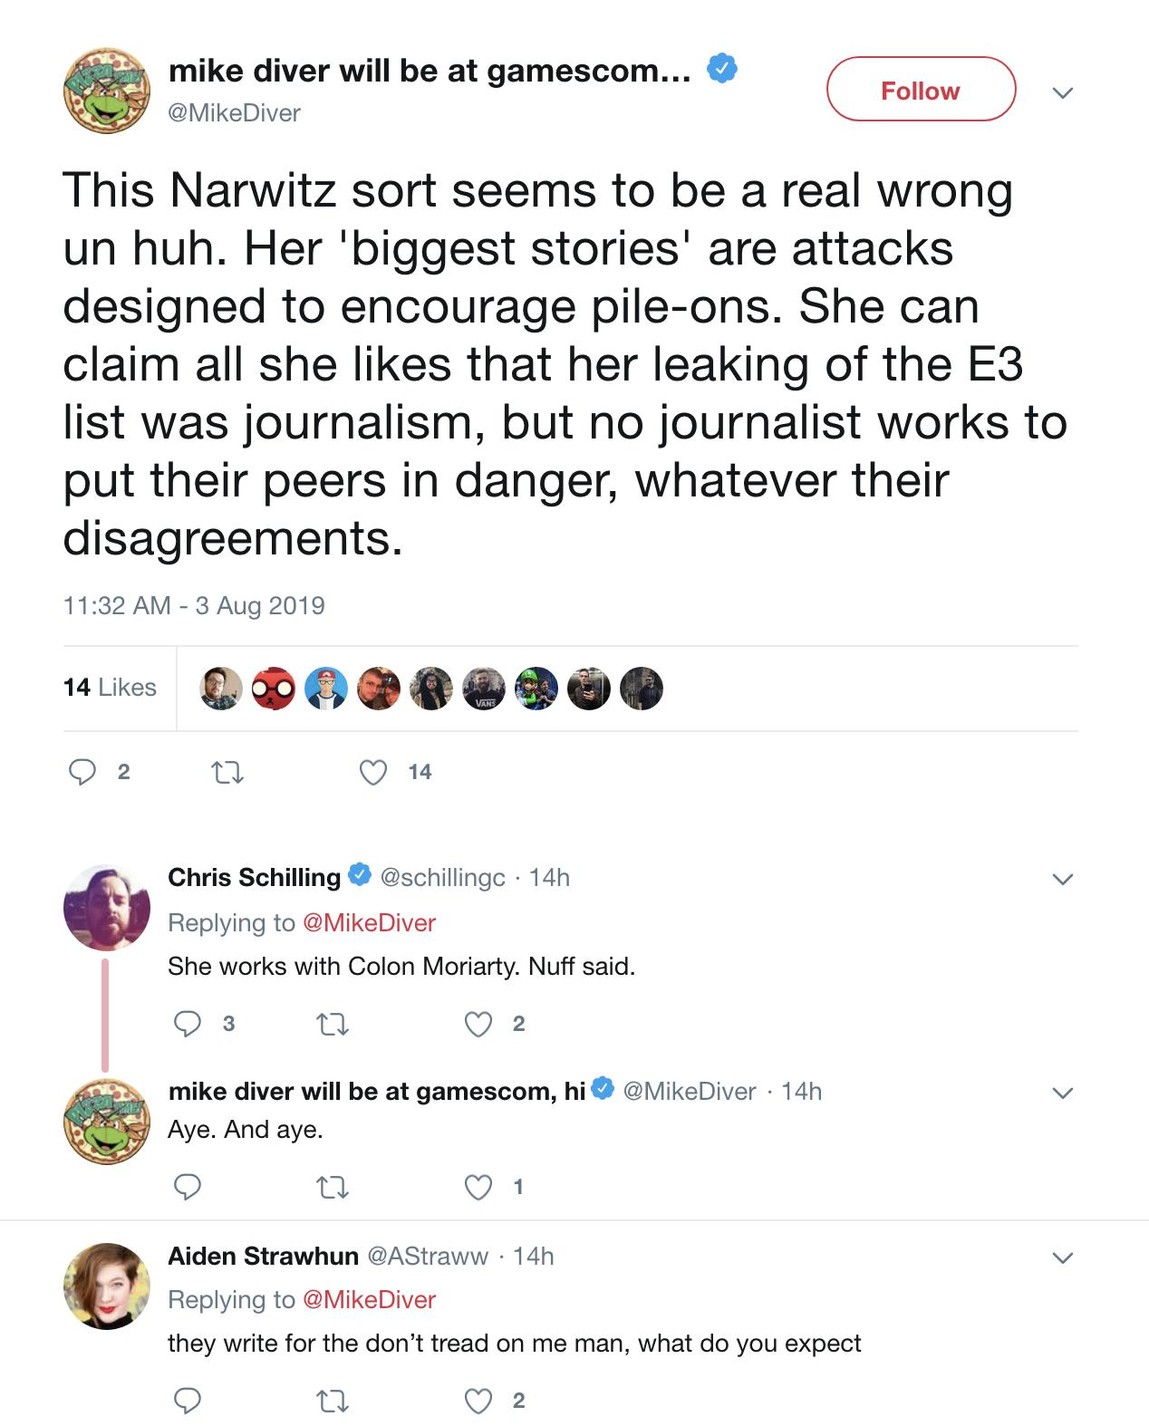Reply to the "Aye. And aye." tweet
This screenshot has height=1426, width=1149.
coord(188,1187)
